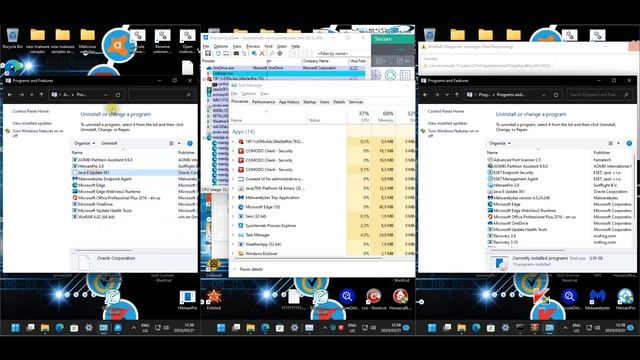640x360 pixels.
Task: Open the Help menu in Process Explorer
Action: coord(296,47)
